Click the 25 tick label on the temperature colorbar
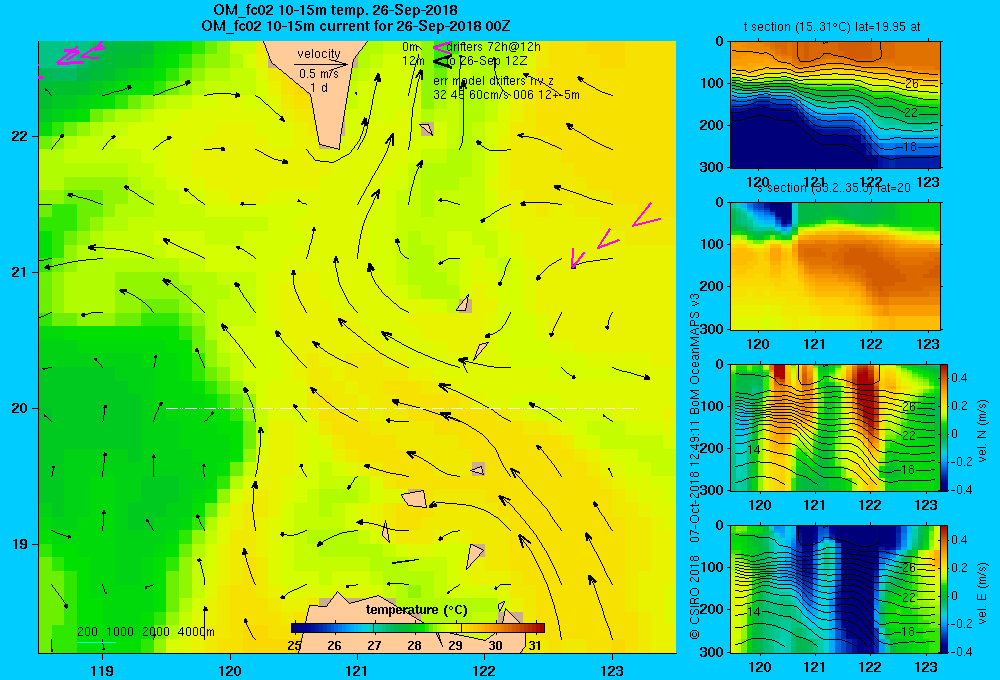 pyautogui.click(x=294, y=646)
